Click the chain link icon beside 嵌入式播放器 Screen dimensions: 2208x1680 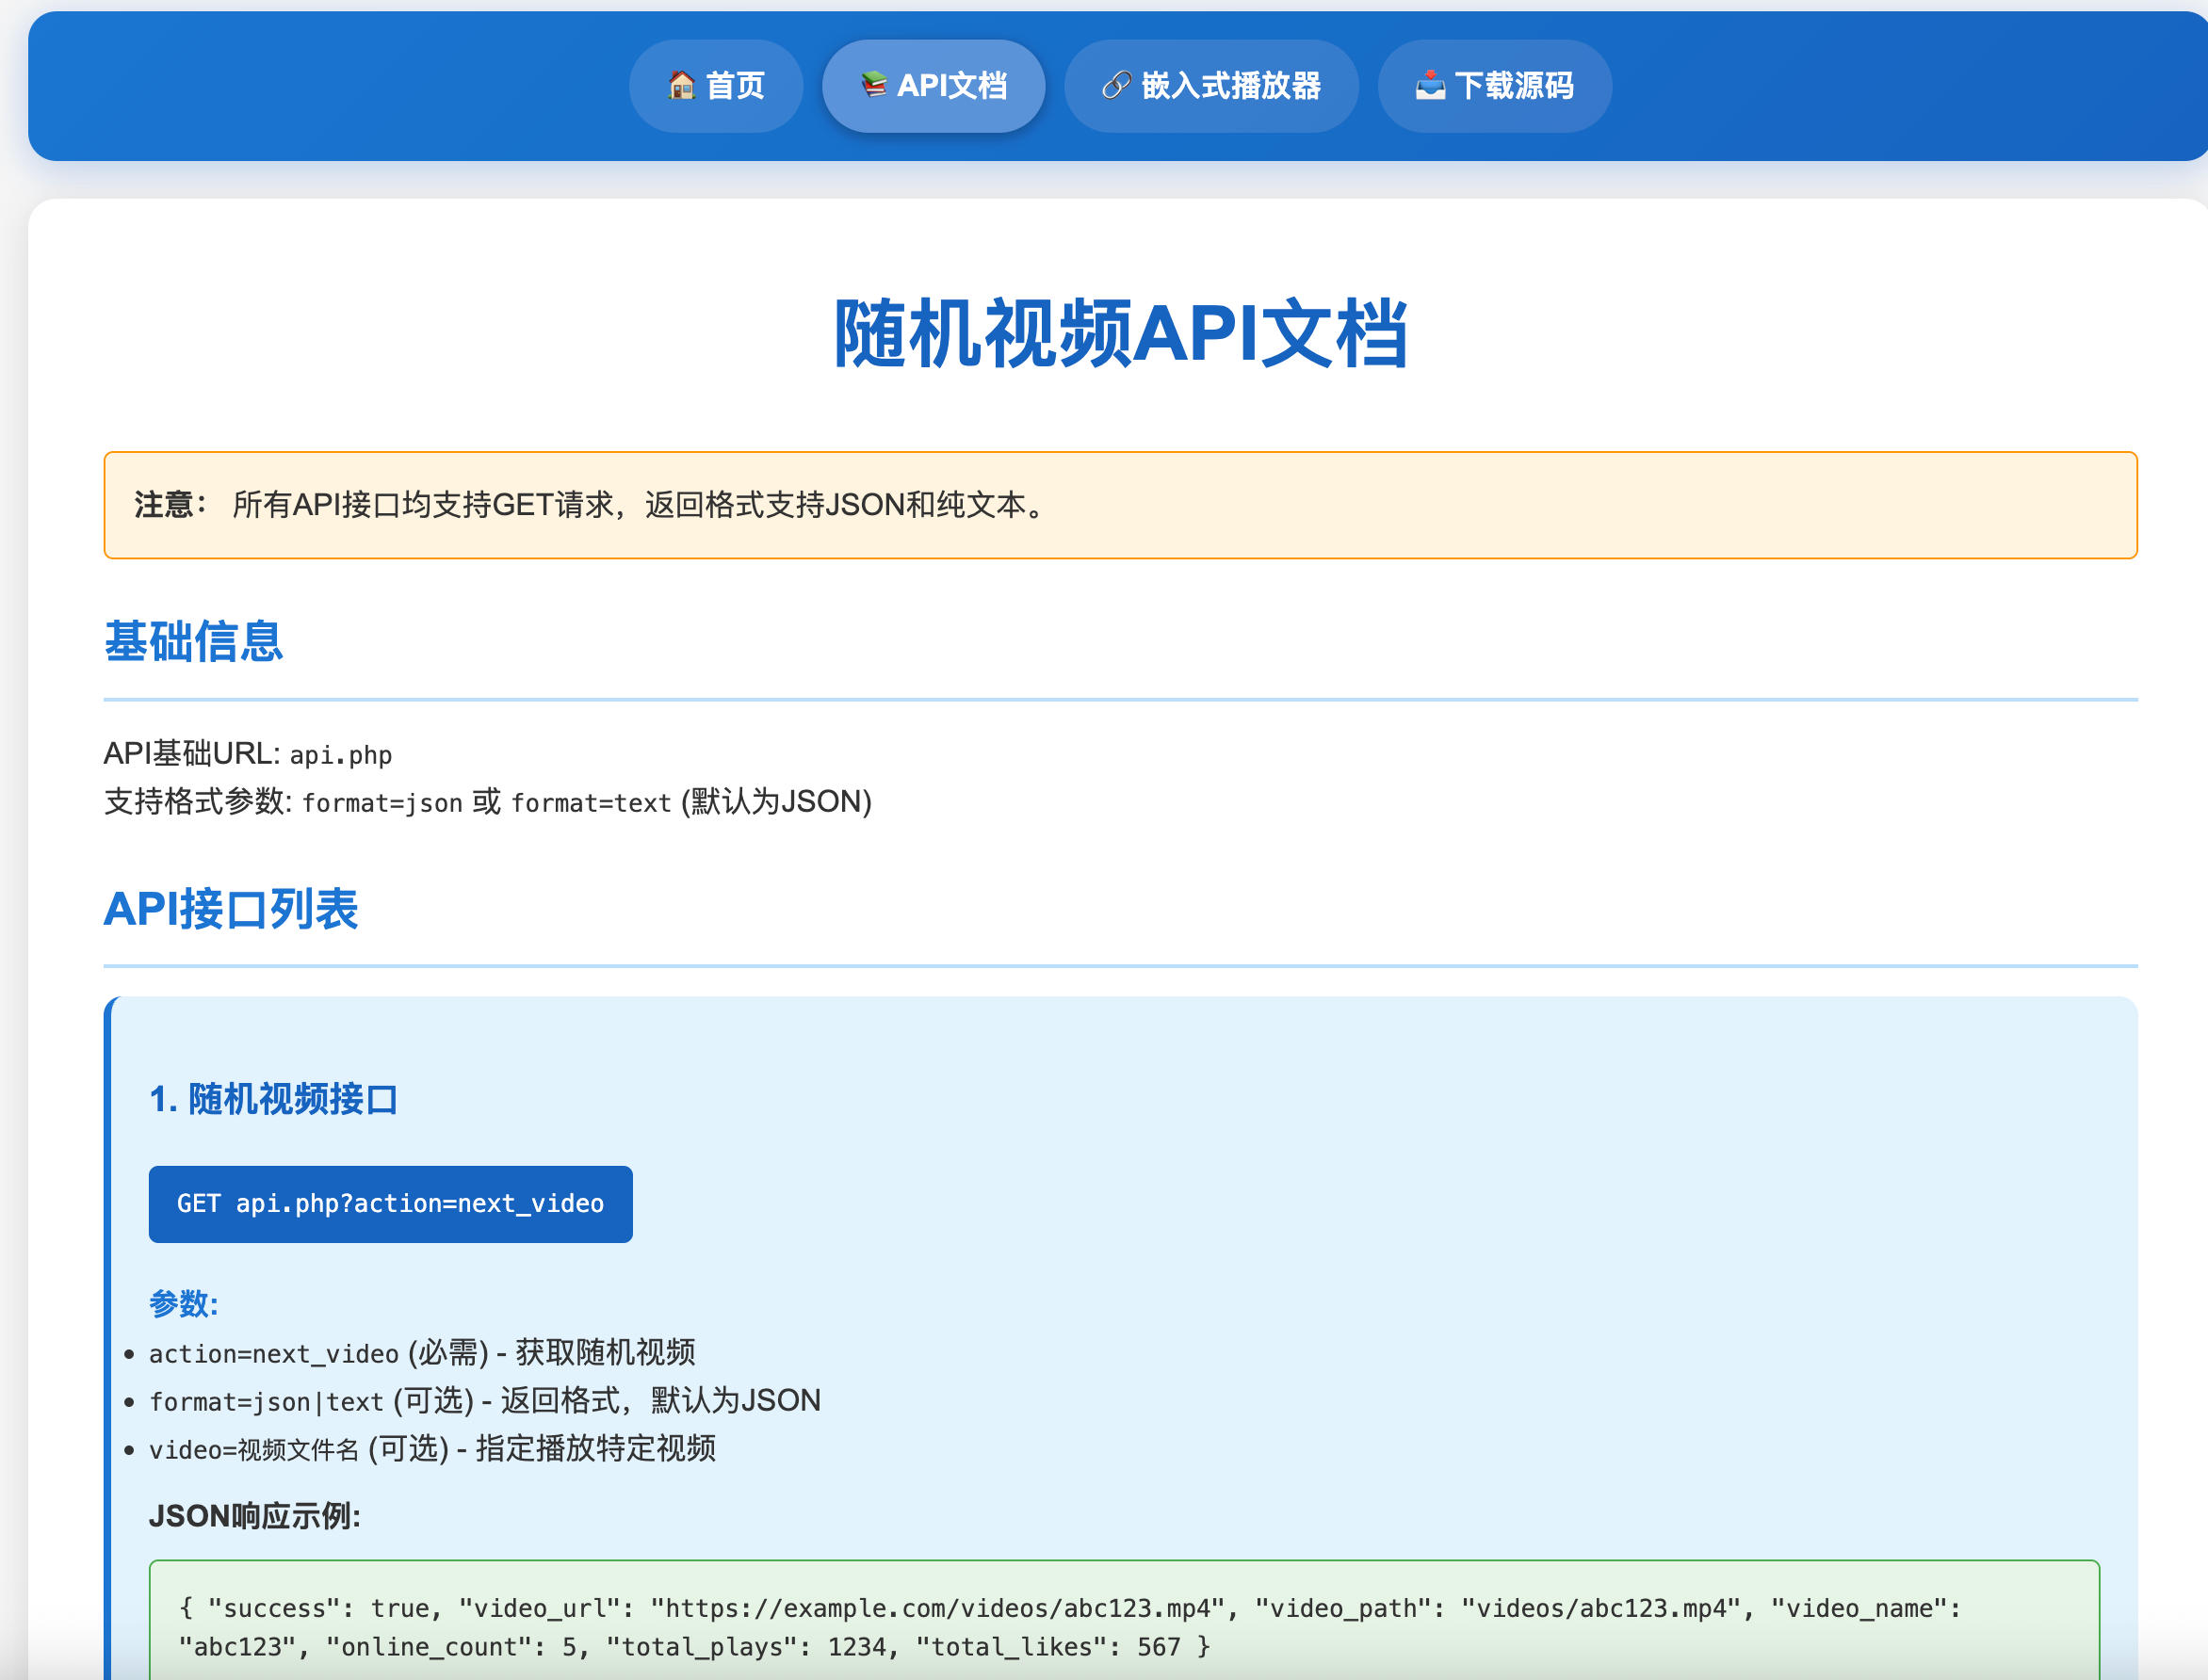[1116, 86]
